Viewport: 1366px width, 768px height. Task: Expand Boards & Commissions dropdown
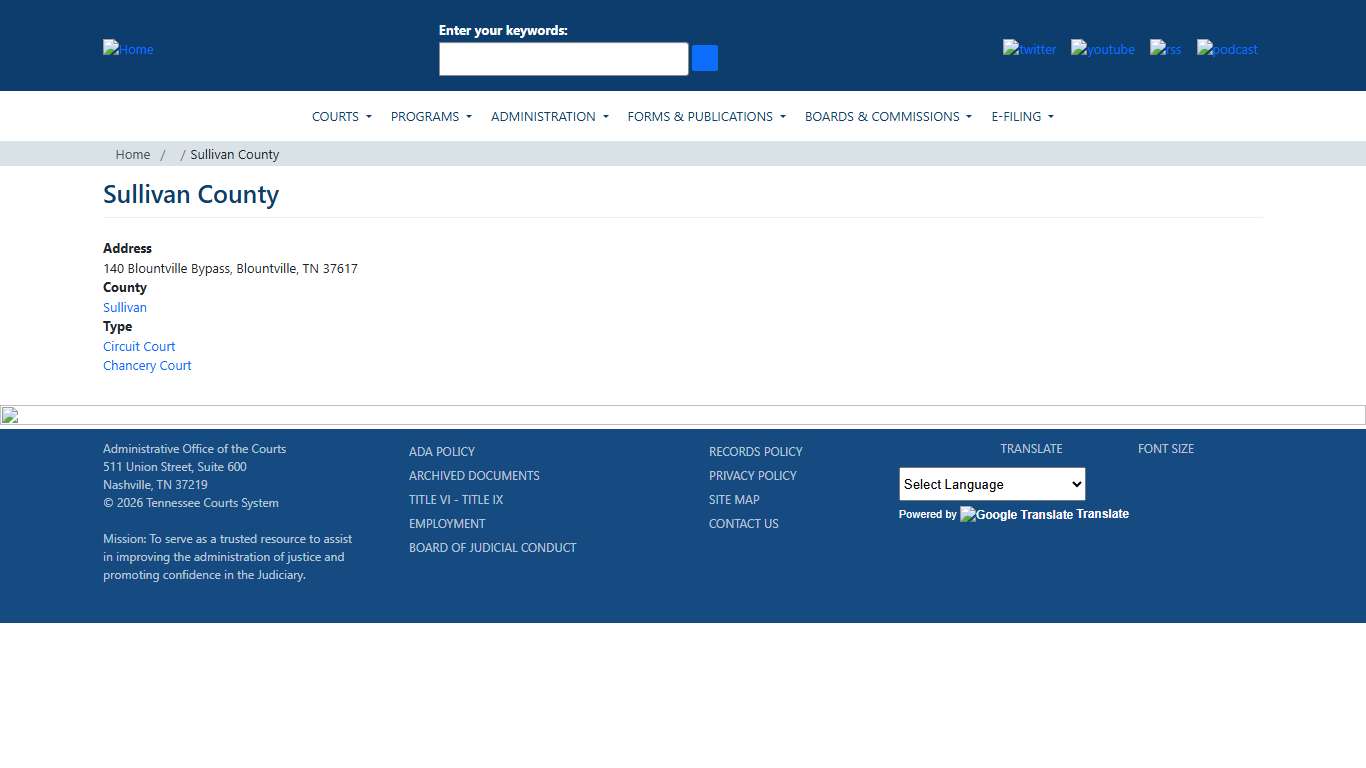click(x=888, y=117)
